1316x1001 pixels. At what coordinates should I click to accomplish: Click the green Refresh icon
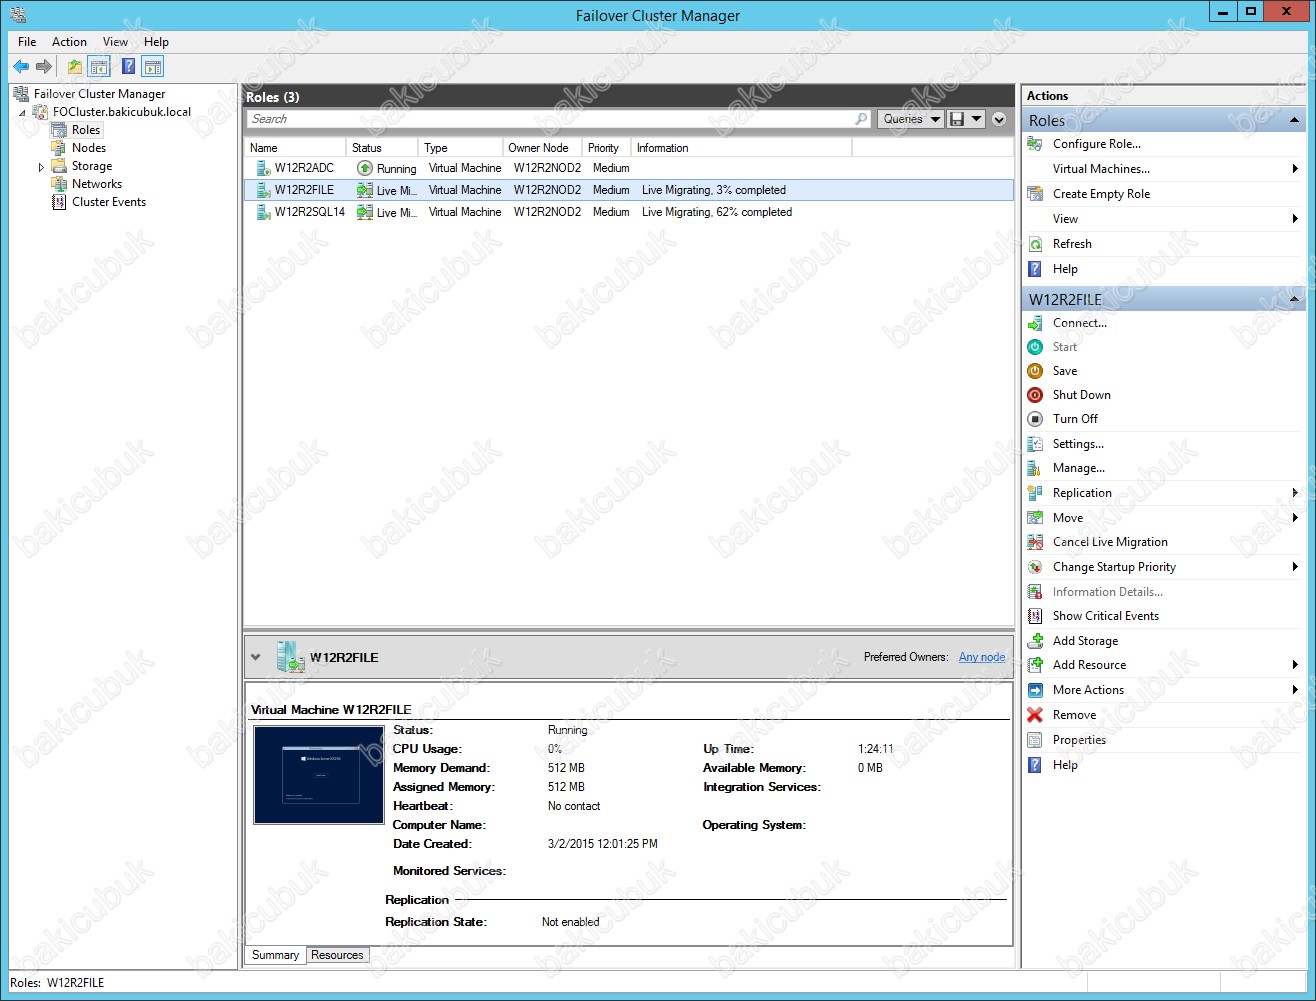[x=1035, y=244]
